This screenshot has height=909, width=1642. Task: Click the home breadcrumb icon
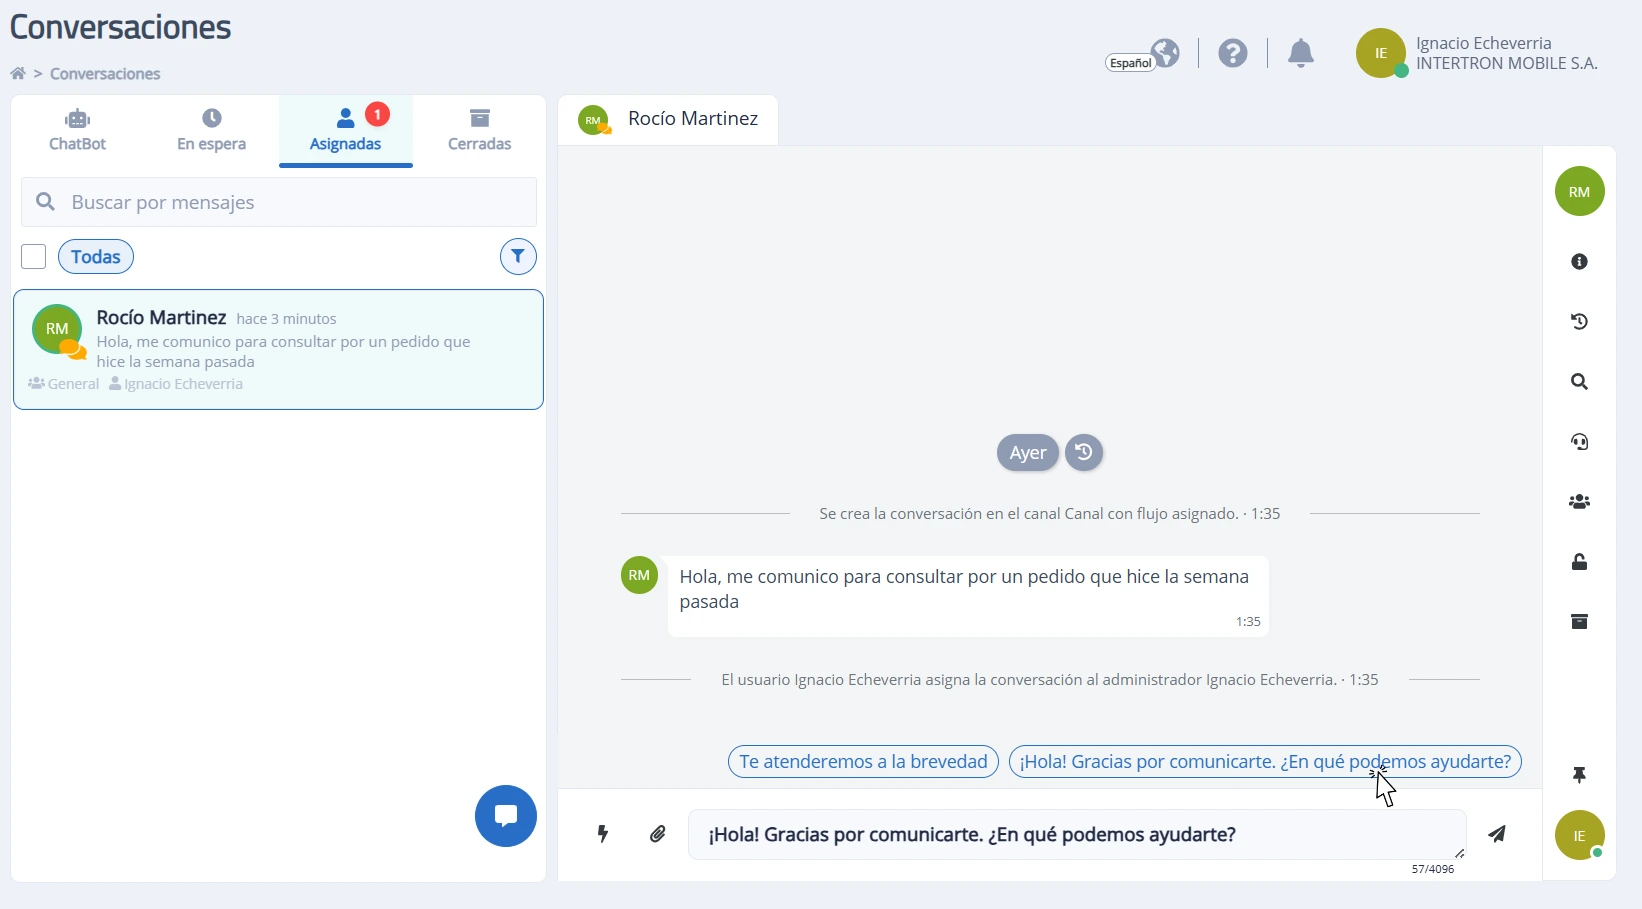point(18,74)
